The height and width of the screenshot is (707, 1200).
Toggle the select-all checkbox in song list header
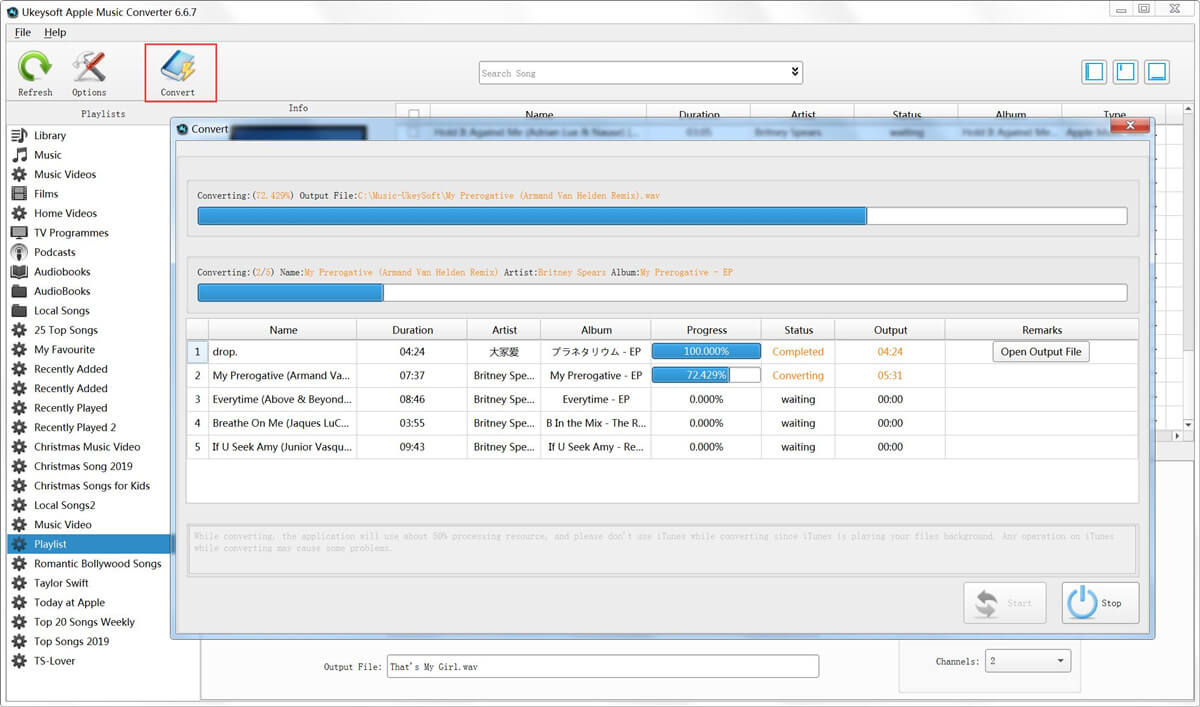pyautogui.click(x=414, y=114)
